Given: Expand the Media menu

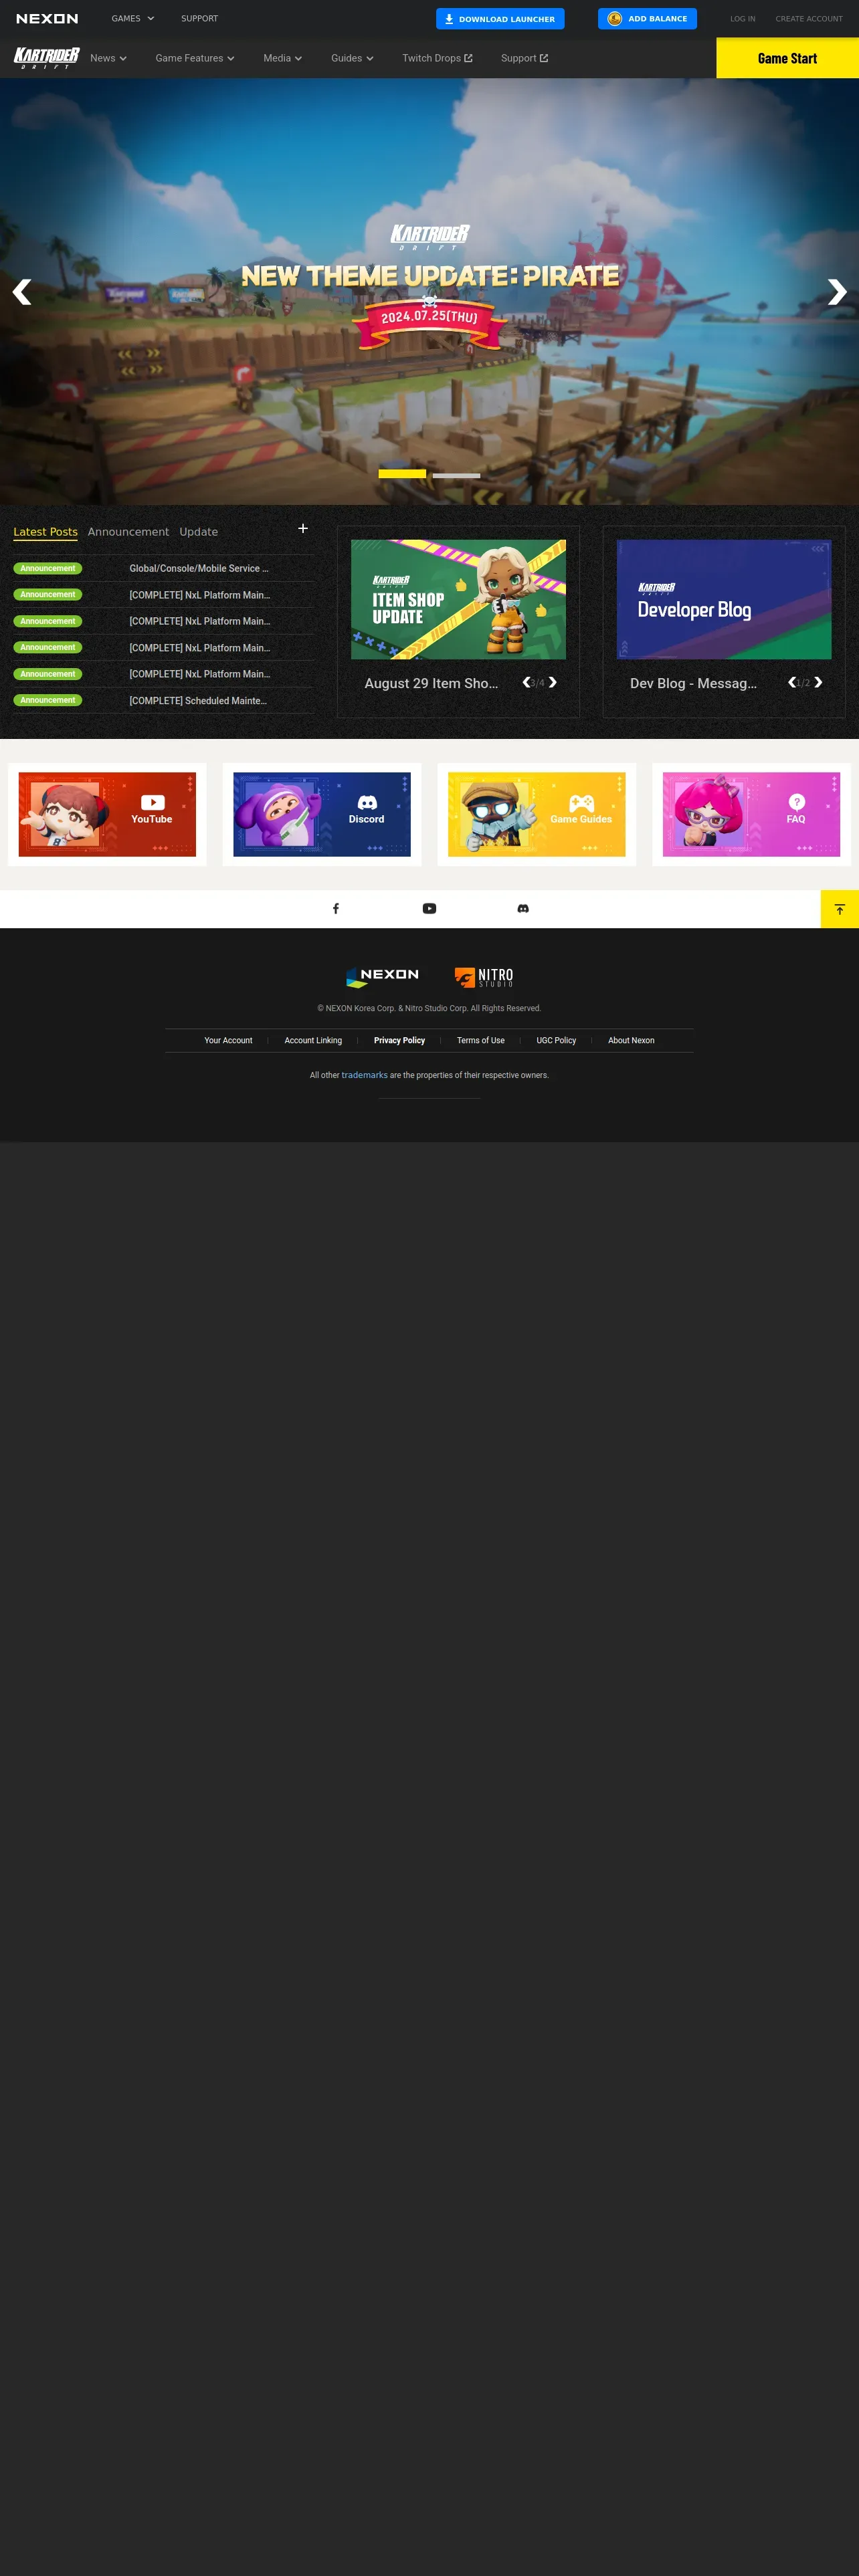Looking at the screenshot, I should (282, 58).
